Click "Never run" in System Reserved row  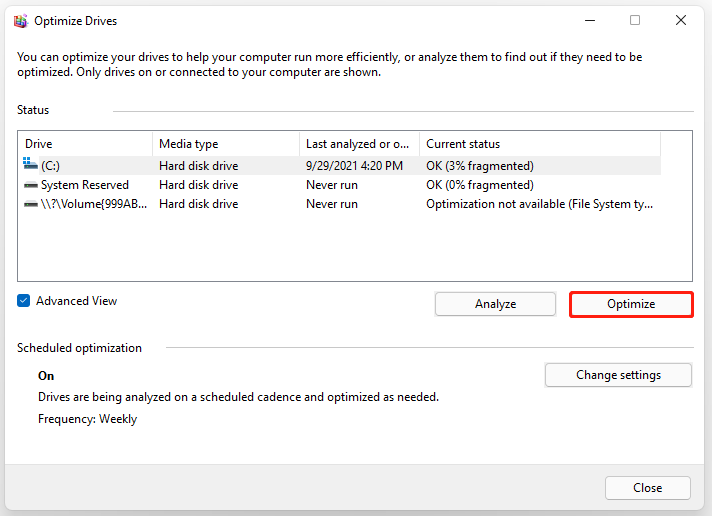[332, 185]
